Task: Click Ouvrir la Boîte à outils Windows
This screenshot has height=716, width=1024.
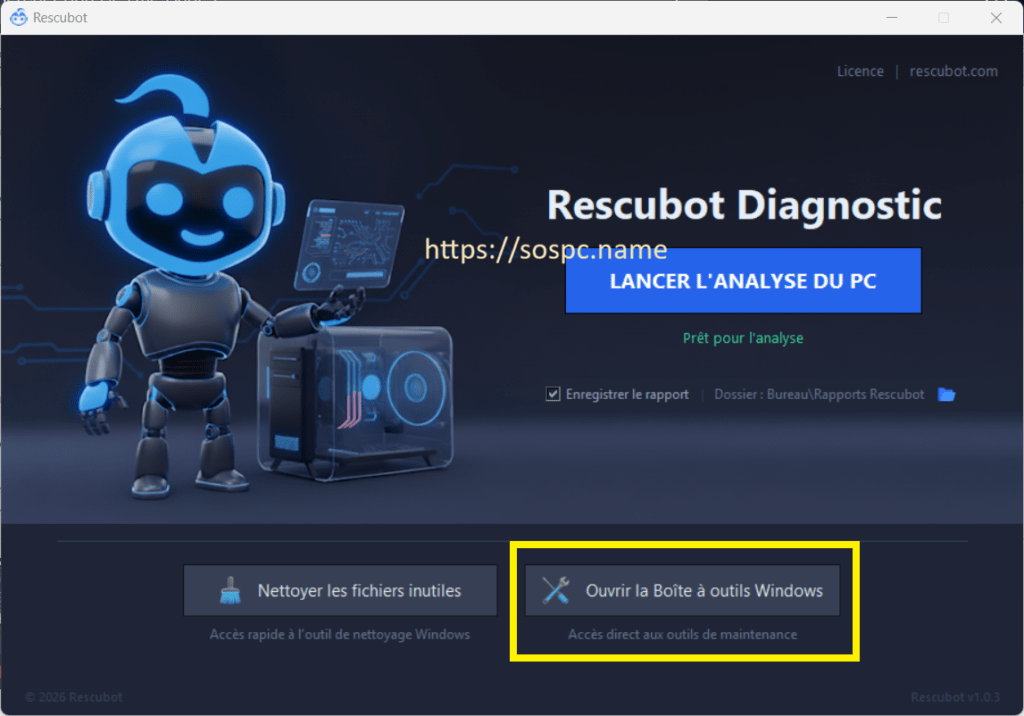Action: click(682, 591)
